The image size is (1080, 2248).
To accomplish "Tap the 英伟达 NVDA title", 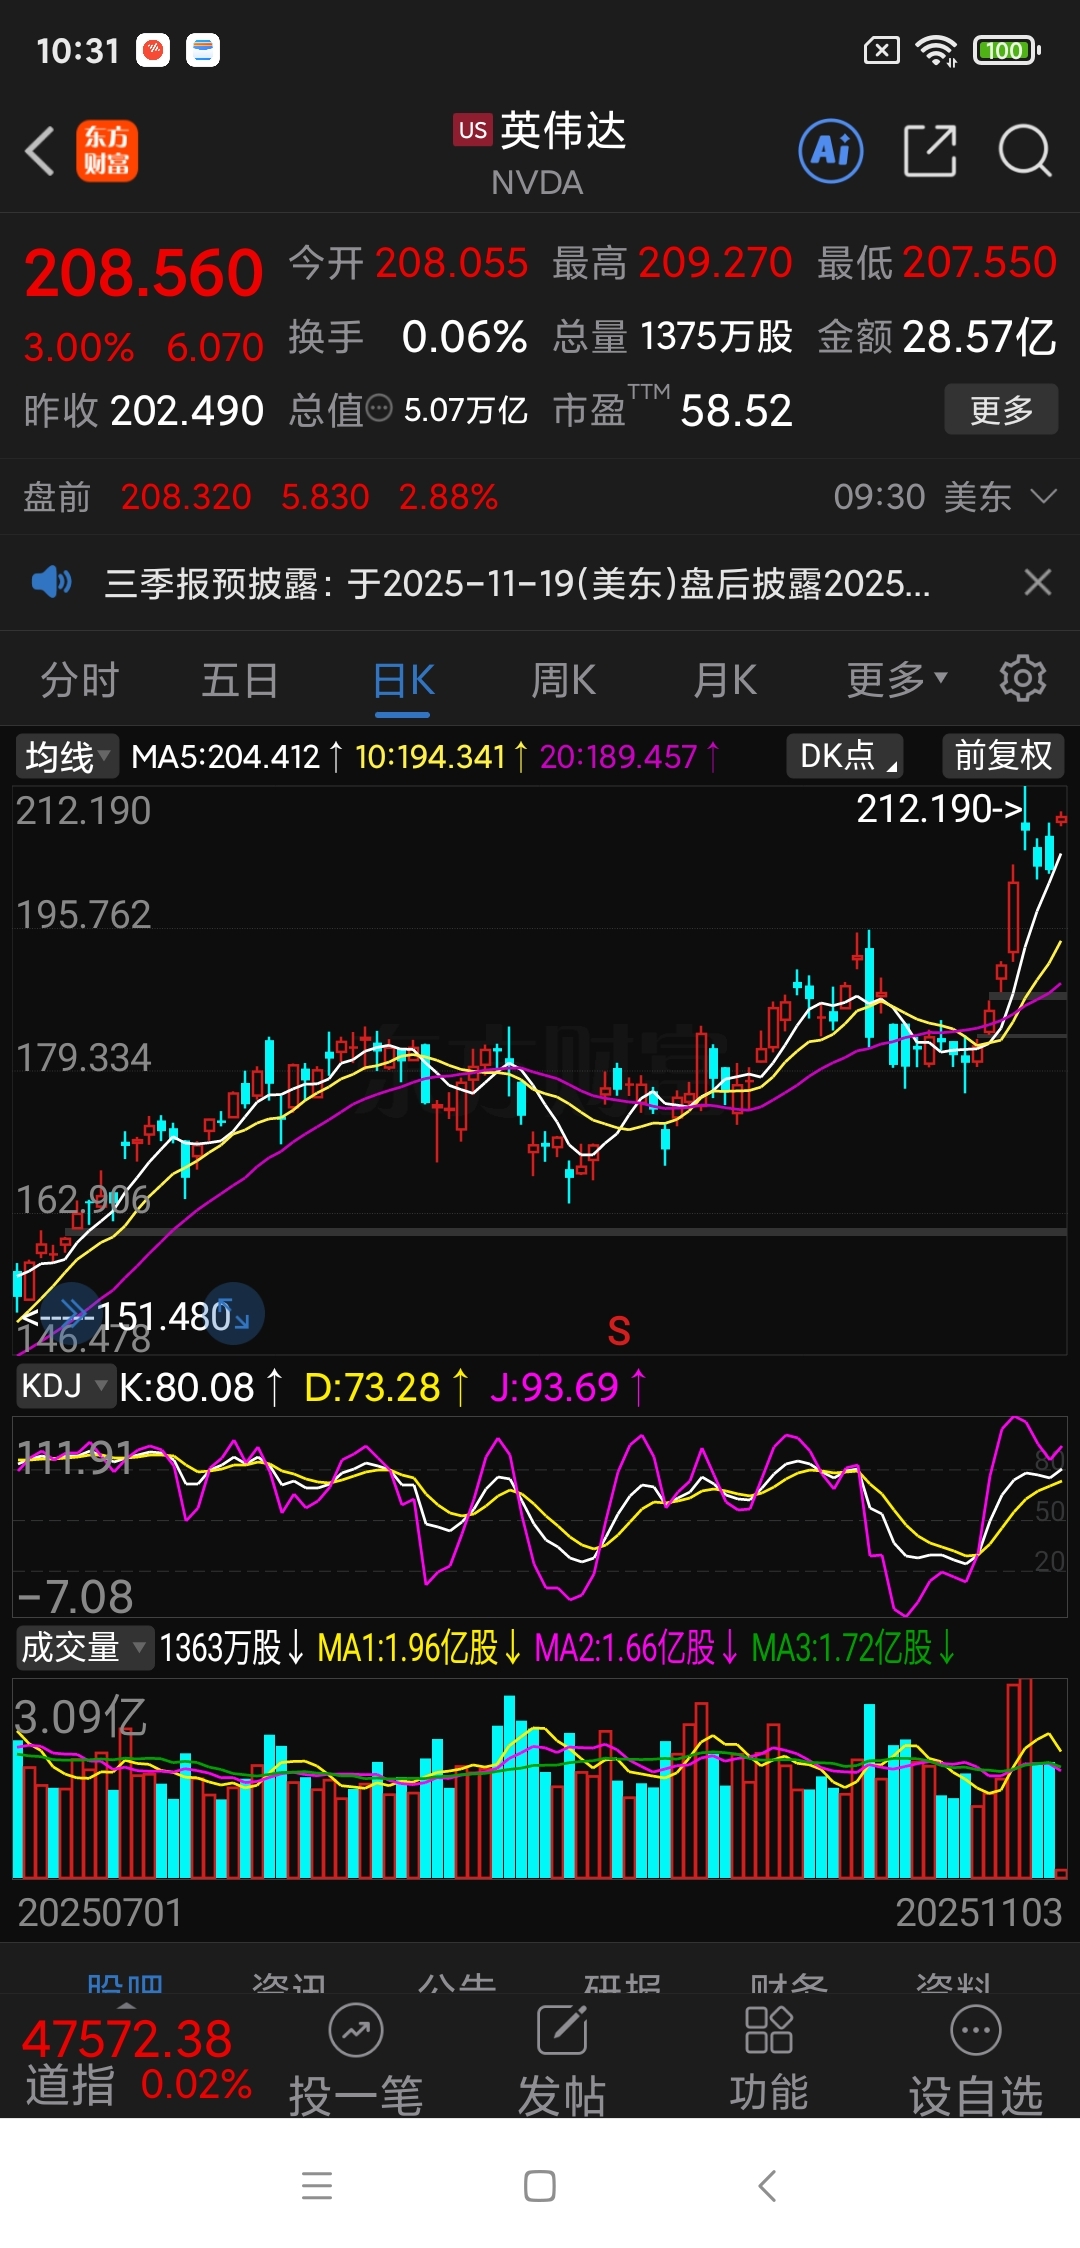I will [540, 153].
